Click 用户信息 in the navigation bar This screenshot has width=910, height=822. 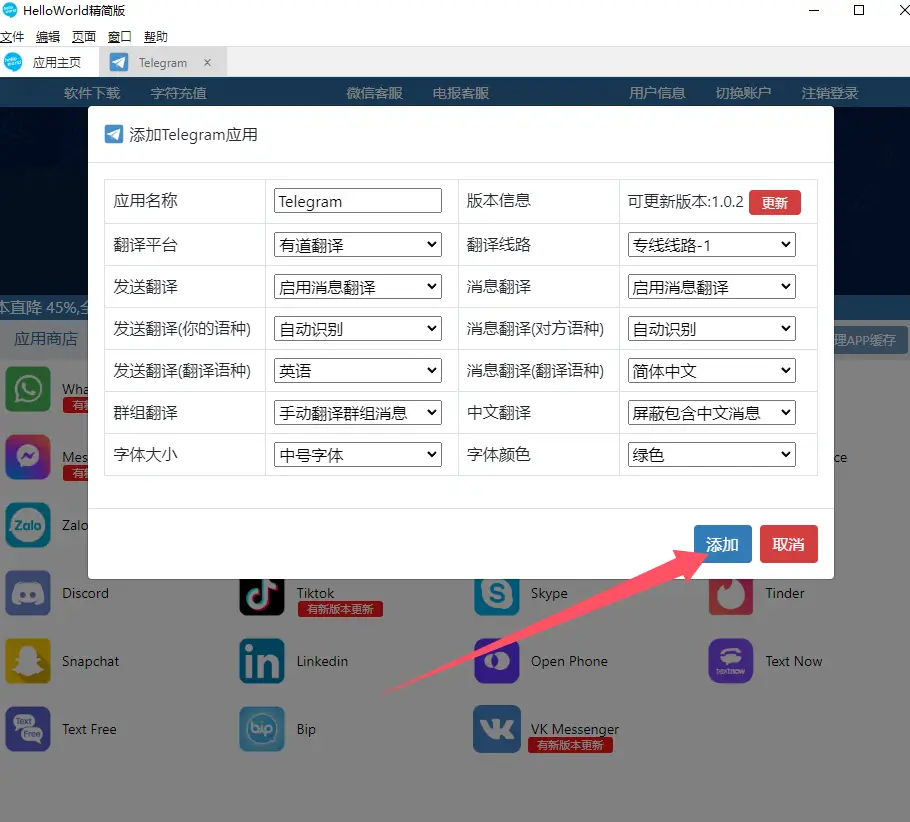[657, 93]
